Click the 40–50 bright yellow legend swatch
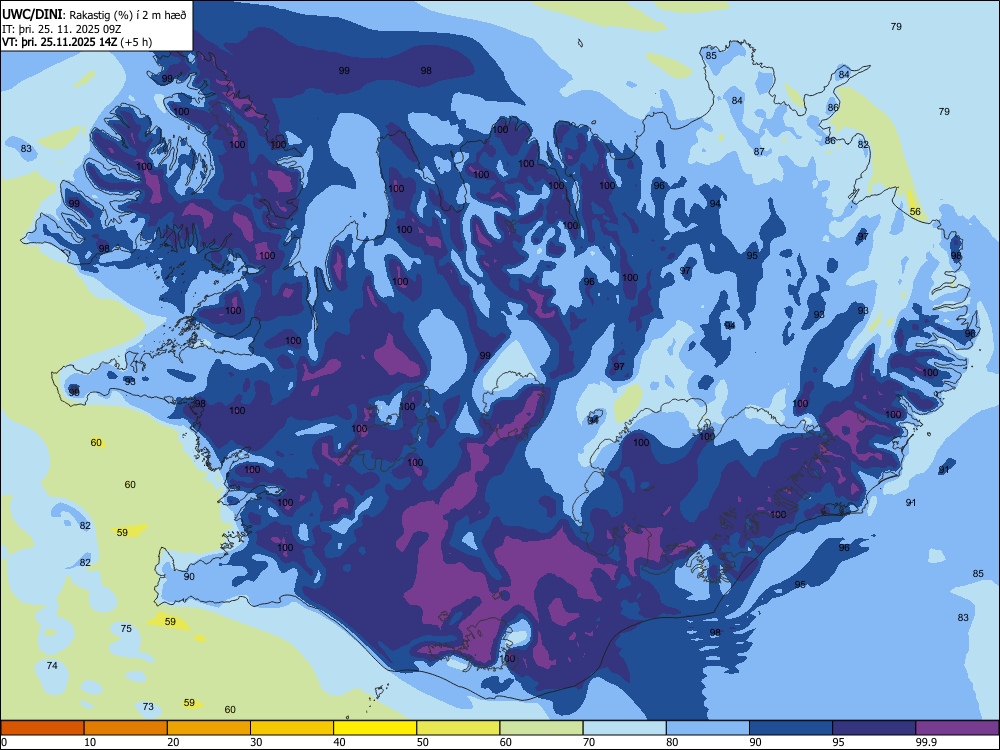 pos(375,728)
